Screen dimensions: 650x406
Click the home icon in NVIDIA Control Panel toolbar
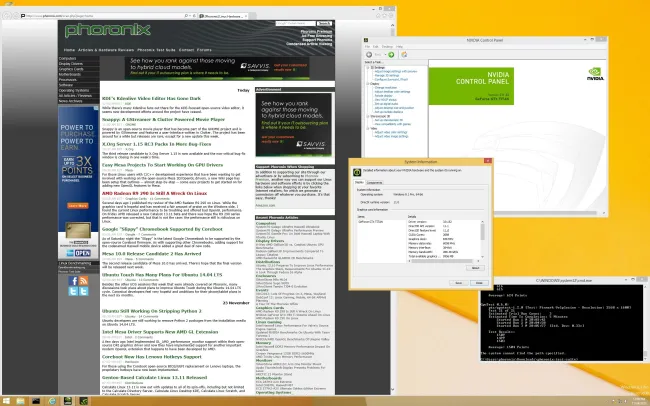pos(404,55)
